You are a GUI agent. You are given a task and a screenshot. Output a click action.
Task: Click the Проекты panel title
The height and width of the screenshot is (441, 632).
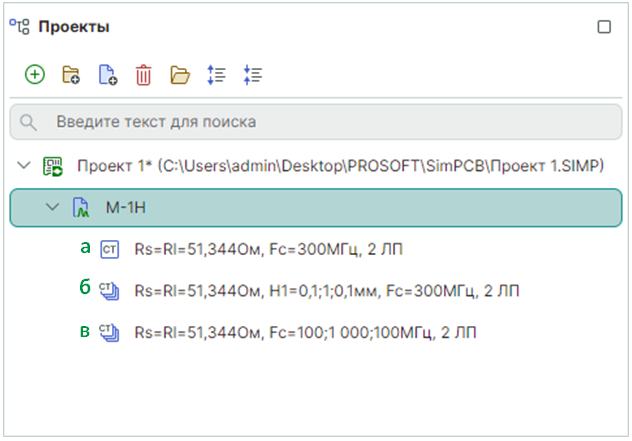(x=74, y=27)
